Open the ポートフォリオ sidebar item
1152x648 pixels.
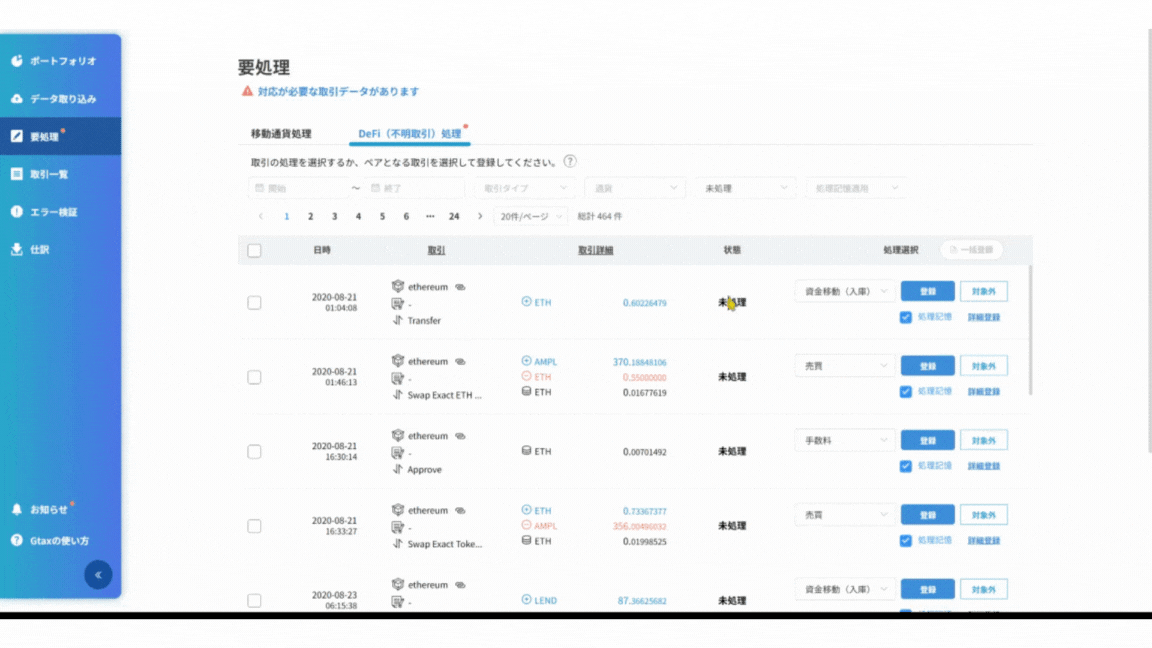[60, 61]
